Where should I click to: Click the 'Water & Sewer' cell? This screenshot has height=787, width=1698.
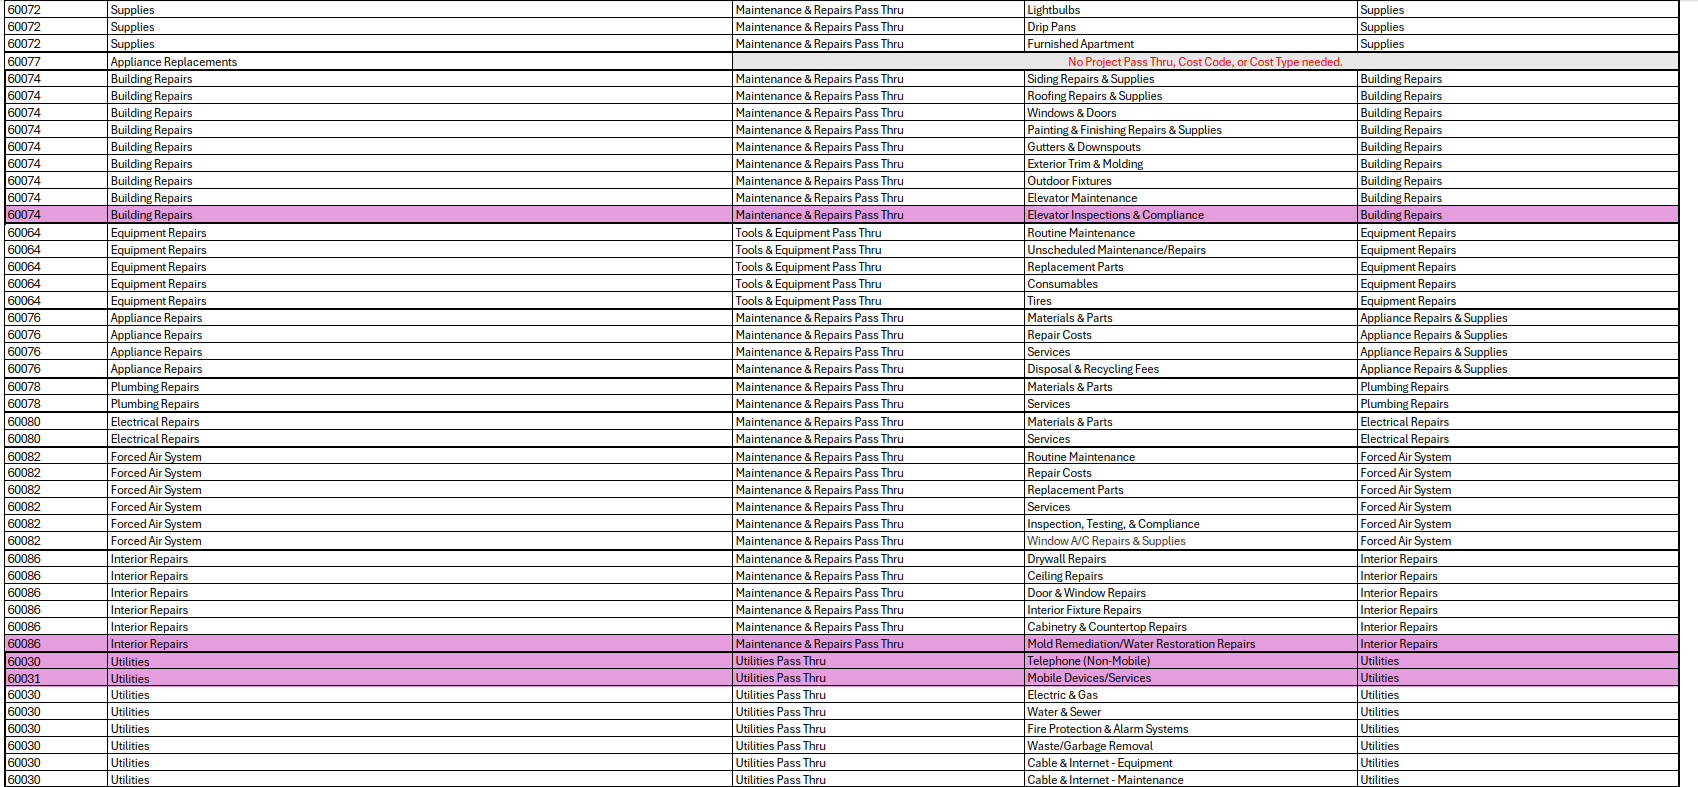tap(1190, 712)
